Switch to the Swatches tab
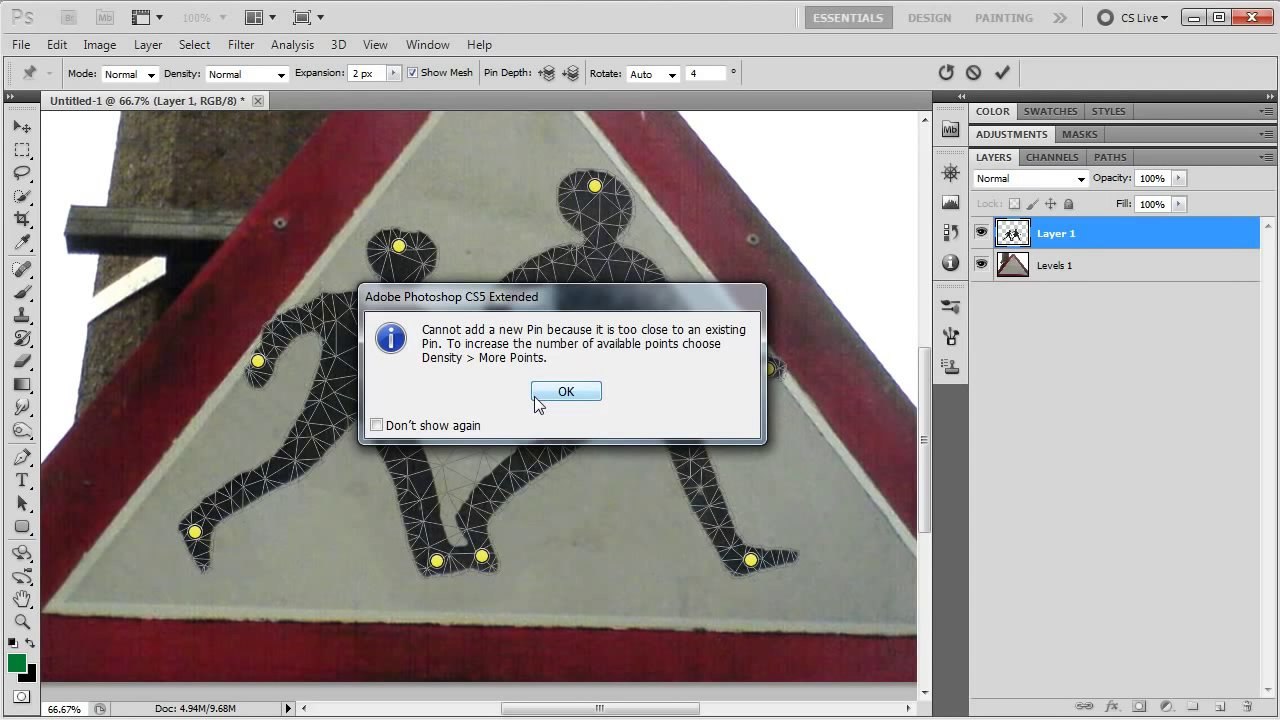Image resolution: width=1280 pixels, height=720 pixels. coord(1050,111)
